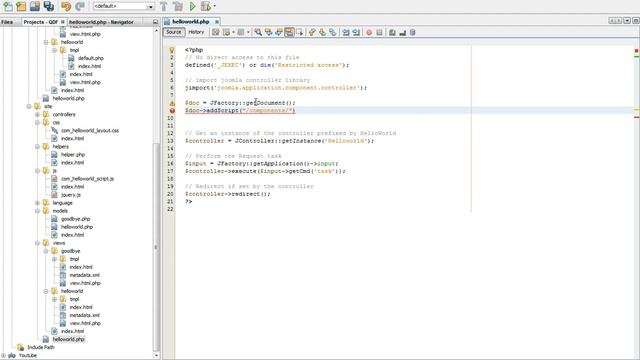Image resolution: width=640 pixels, height=360 pixels.
Task: Select com_helloworld_layout.css in the tree
Action: [90, 131]
